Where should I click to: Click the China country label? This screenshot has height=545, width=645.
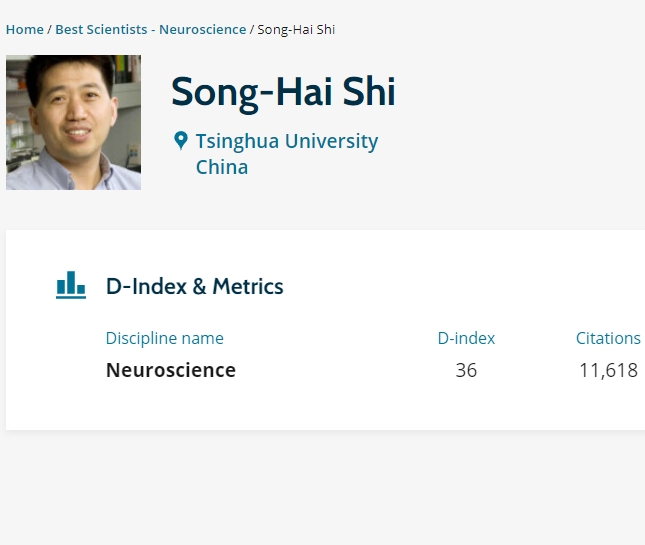click(x=222, y=167)
